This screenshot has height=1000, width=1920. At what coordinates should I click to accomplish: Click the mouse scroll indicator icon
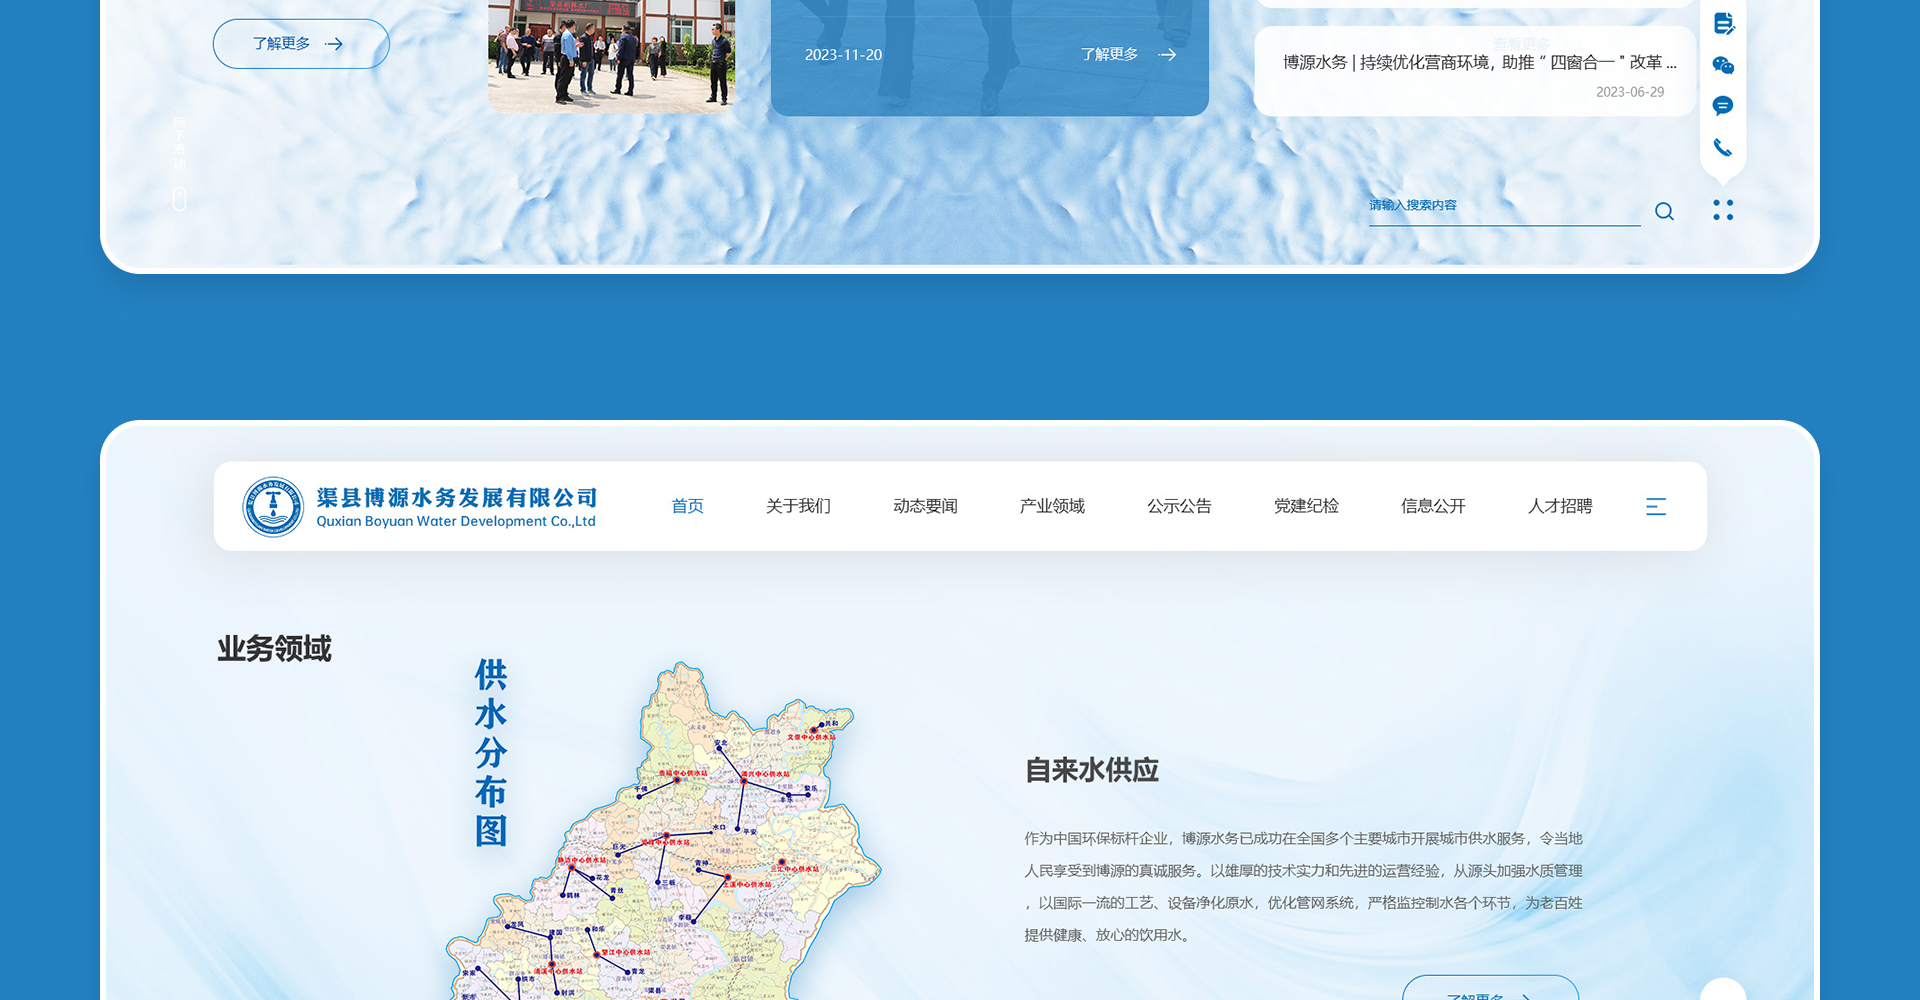(x=179, y=199)
